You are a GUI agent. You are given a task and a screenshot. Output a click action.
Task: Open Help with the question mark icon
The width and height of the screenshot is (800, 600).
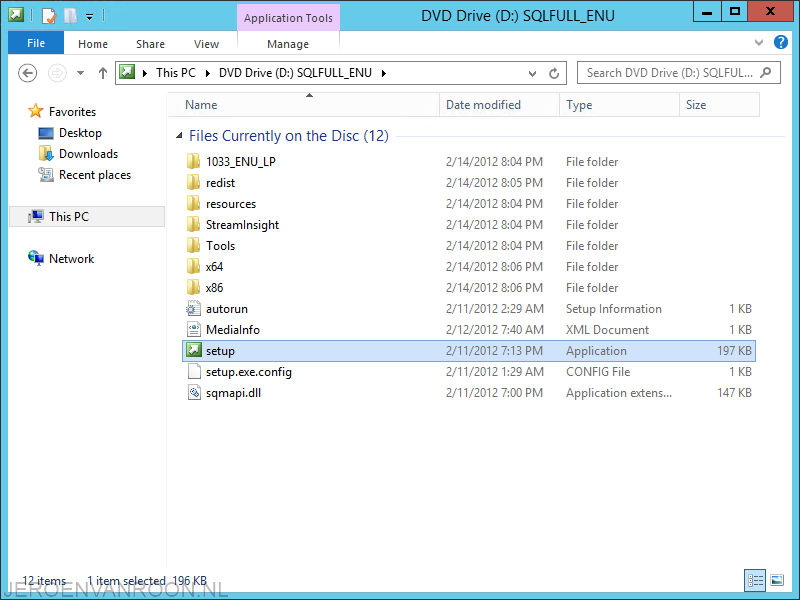781,42
